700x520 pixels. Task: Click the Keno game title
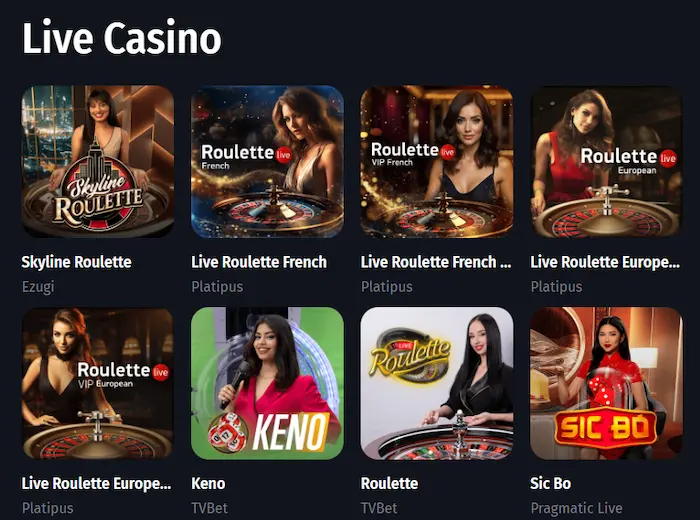(208, 483)
